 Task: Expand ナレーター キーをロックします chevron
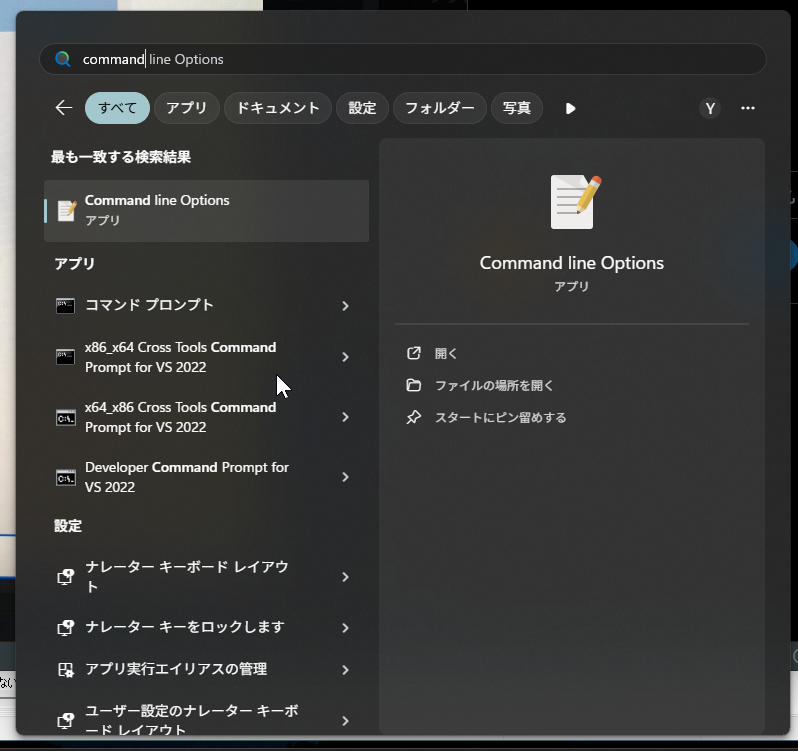(346, 628)
